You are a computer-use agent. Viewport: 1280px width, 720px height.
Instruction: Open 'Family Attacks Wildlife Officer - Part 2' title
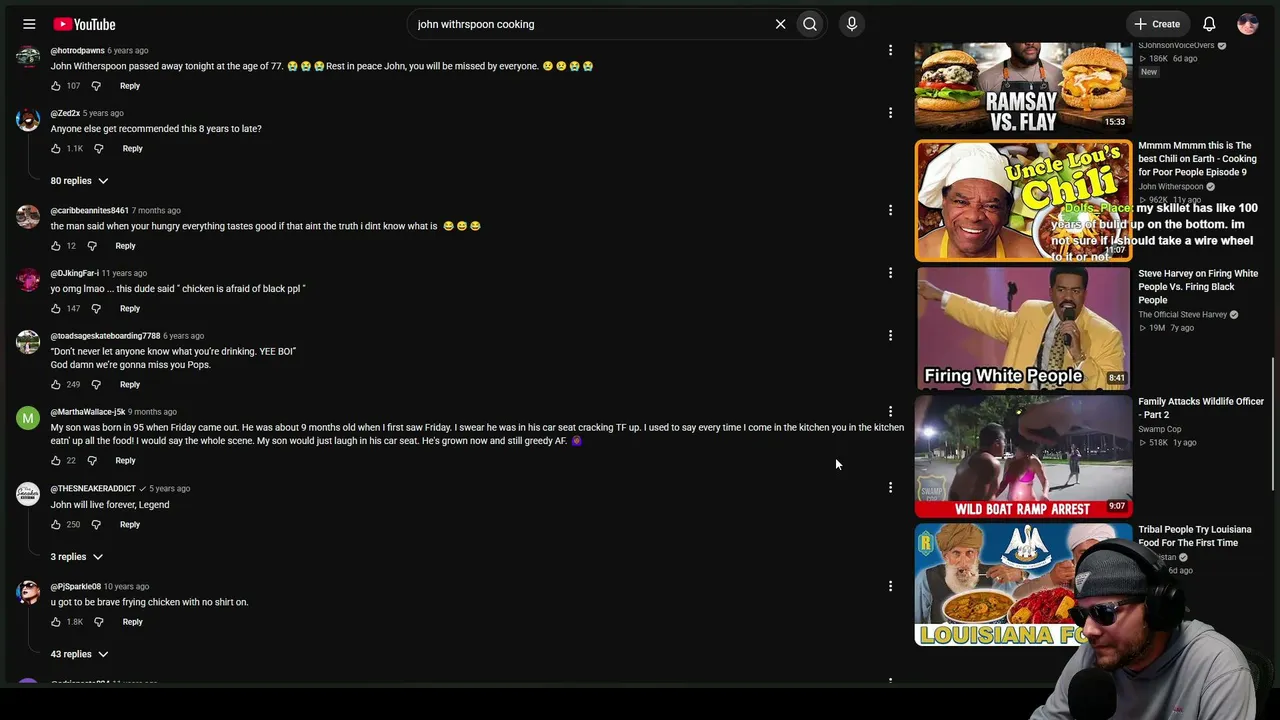click(1201, 408)
